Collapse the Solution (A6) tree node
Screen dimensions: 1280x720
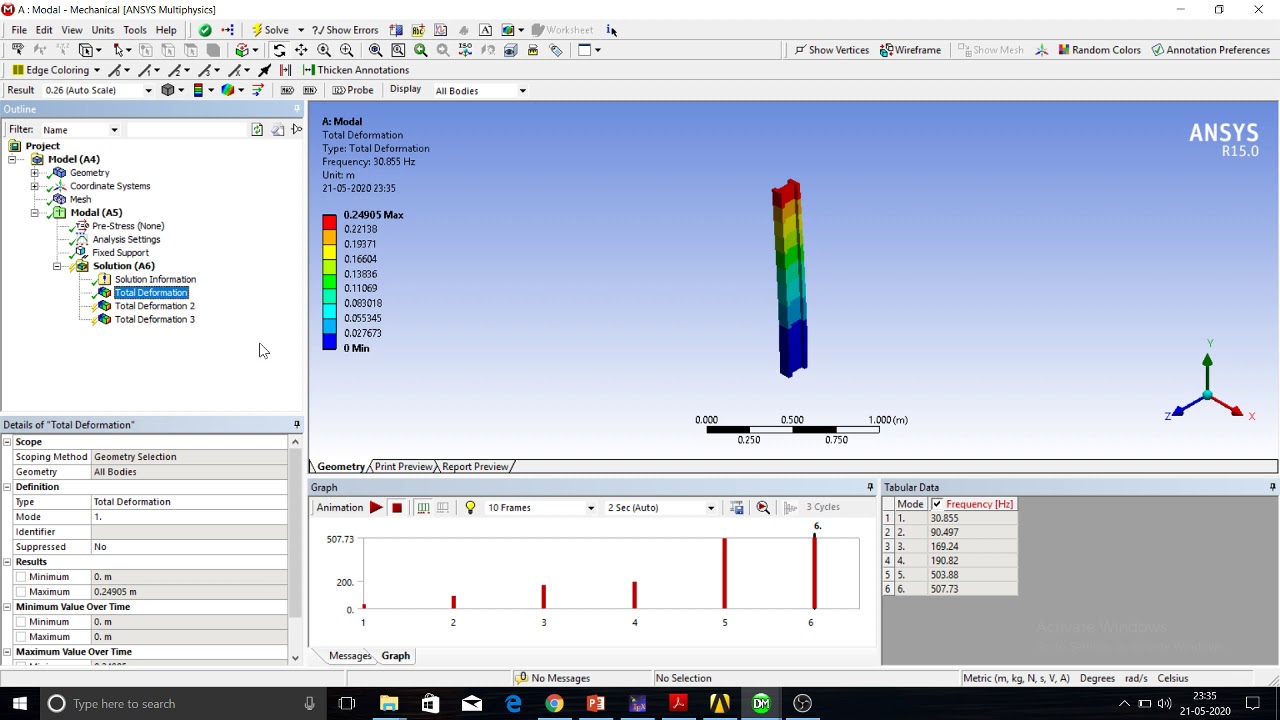tap(57, 266)
